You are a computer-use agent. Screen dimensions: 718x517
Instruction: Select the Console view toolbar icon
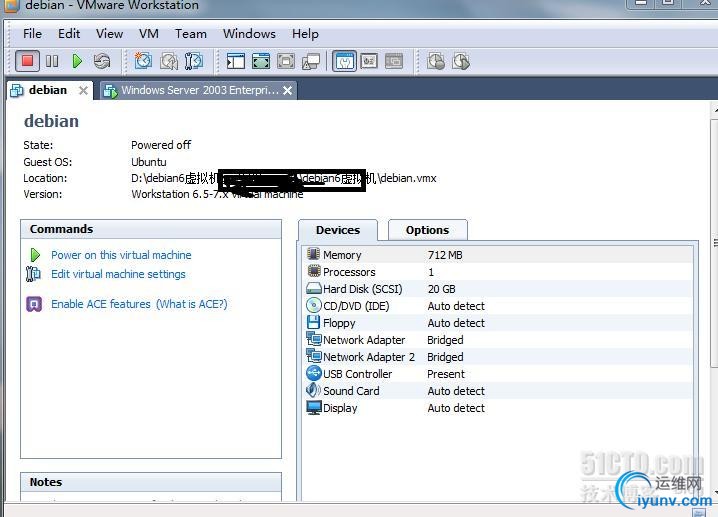369,61
